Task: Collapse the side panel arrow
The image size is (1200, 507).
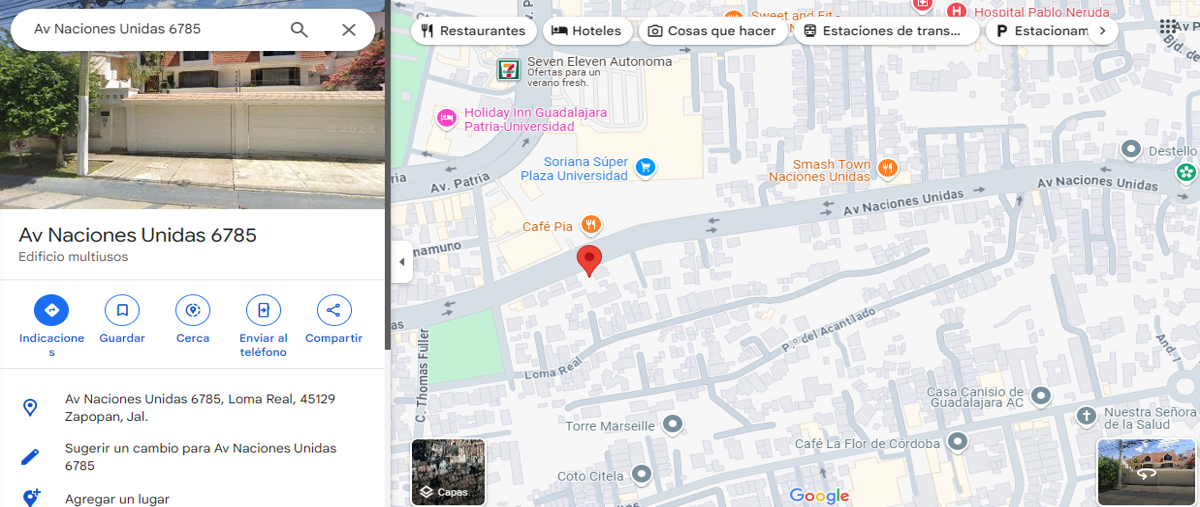Action: (x=402, y=262)
